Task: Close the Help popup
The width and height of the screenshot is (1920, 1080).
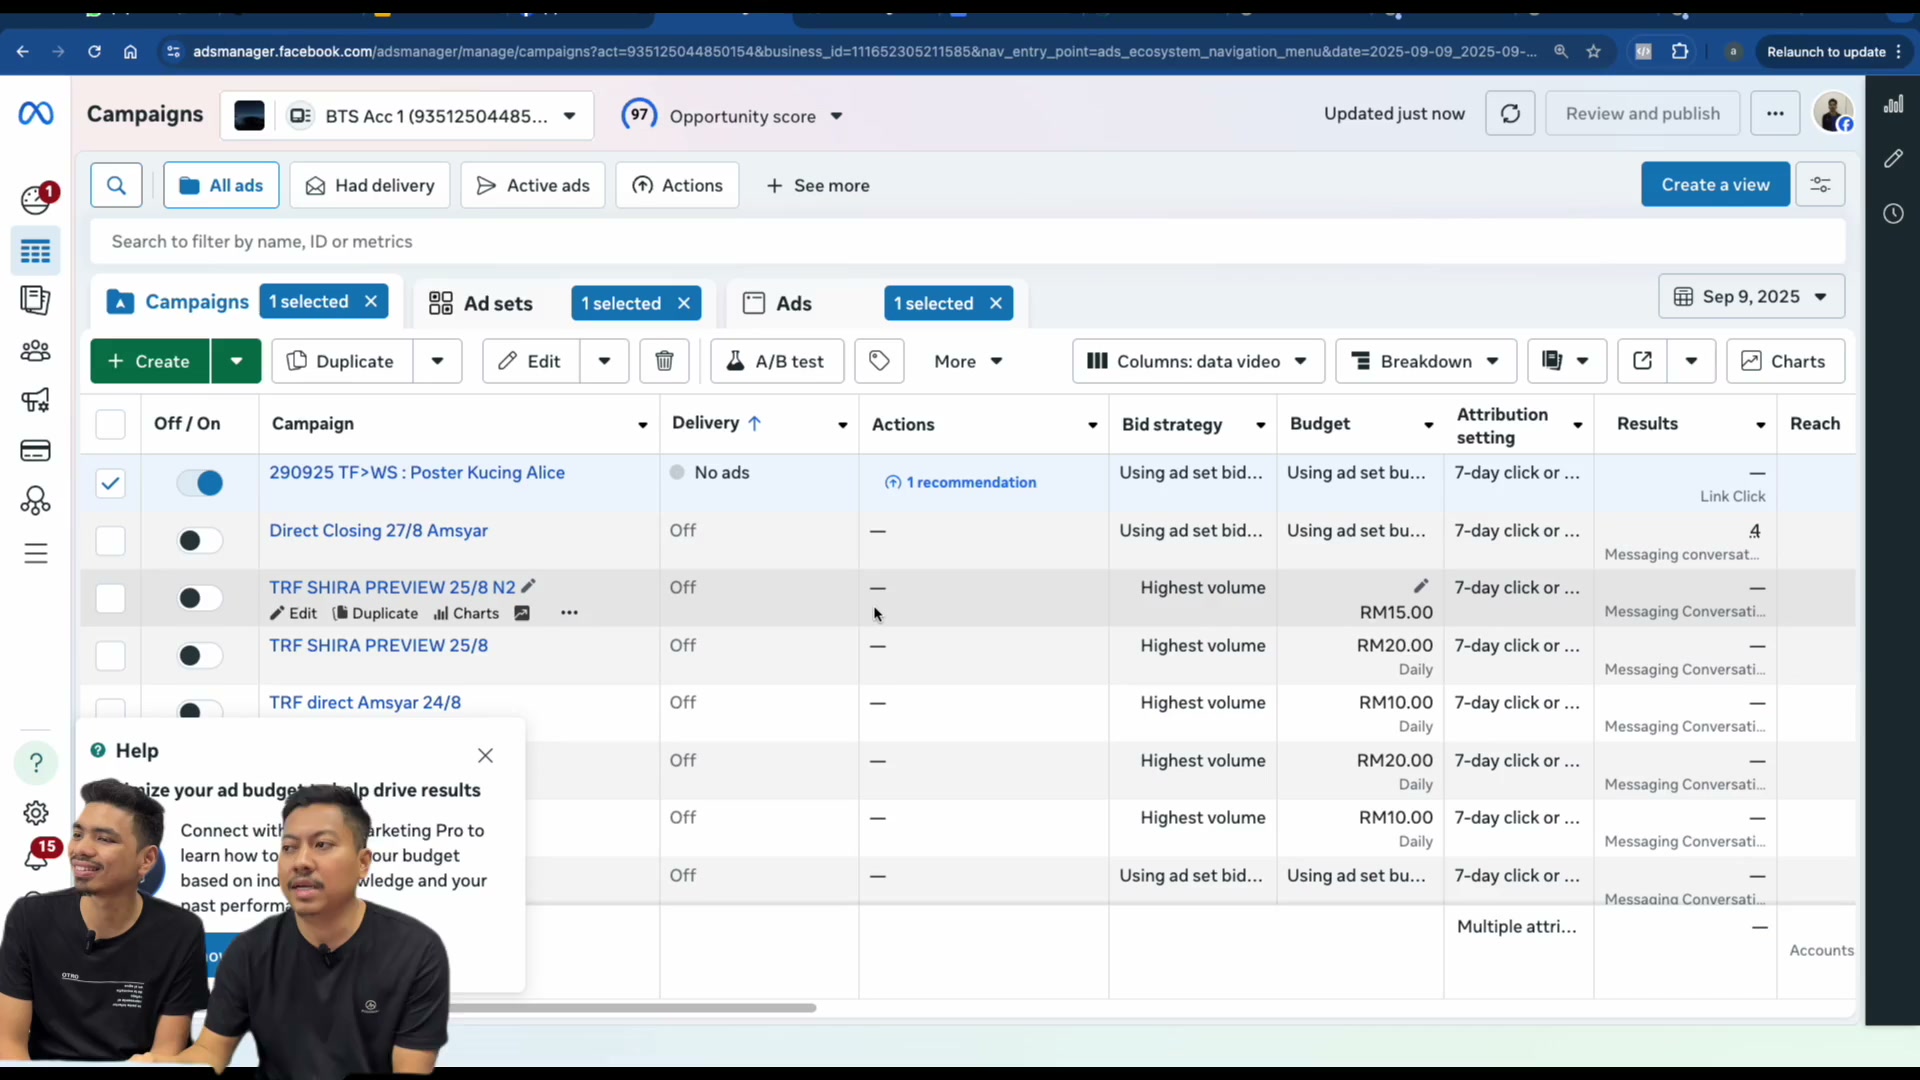Action: tap(485, 756)
